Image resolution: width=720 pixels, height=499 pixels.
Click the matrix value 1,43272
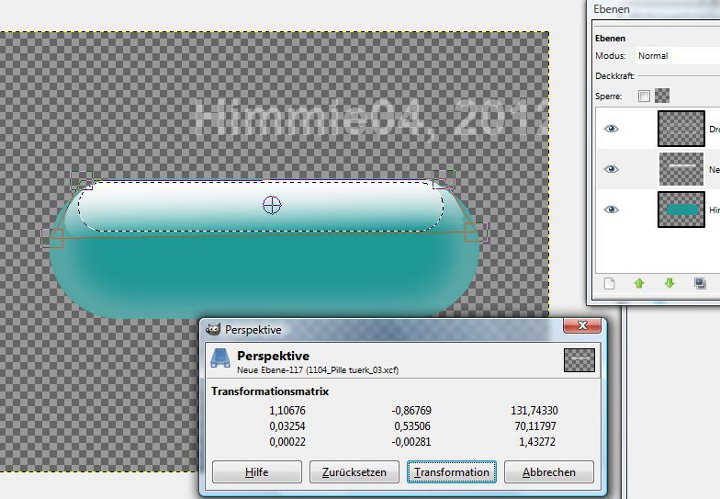coord(537,442)
